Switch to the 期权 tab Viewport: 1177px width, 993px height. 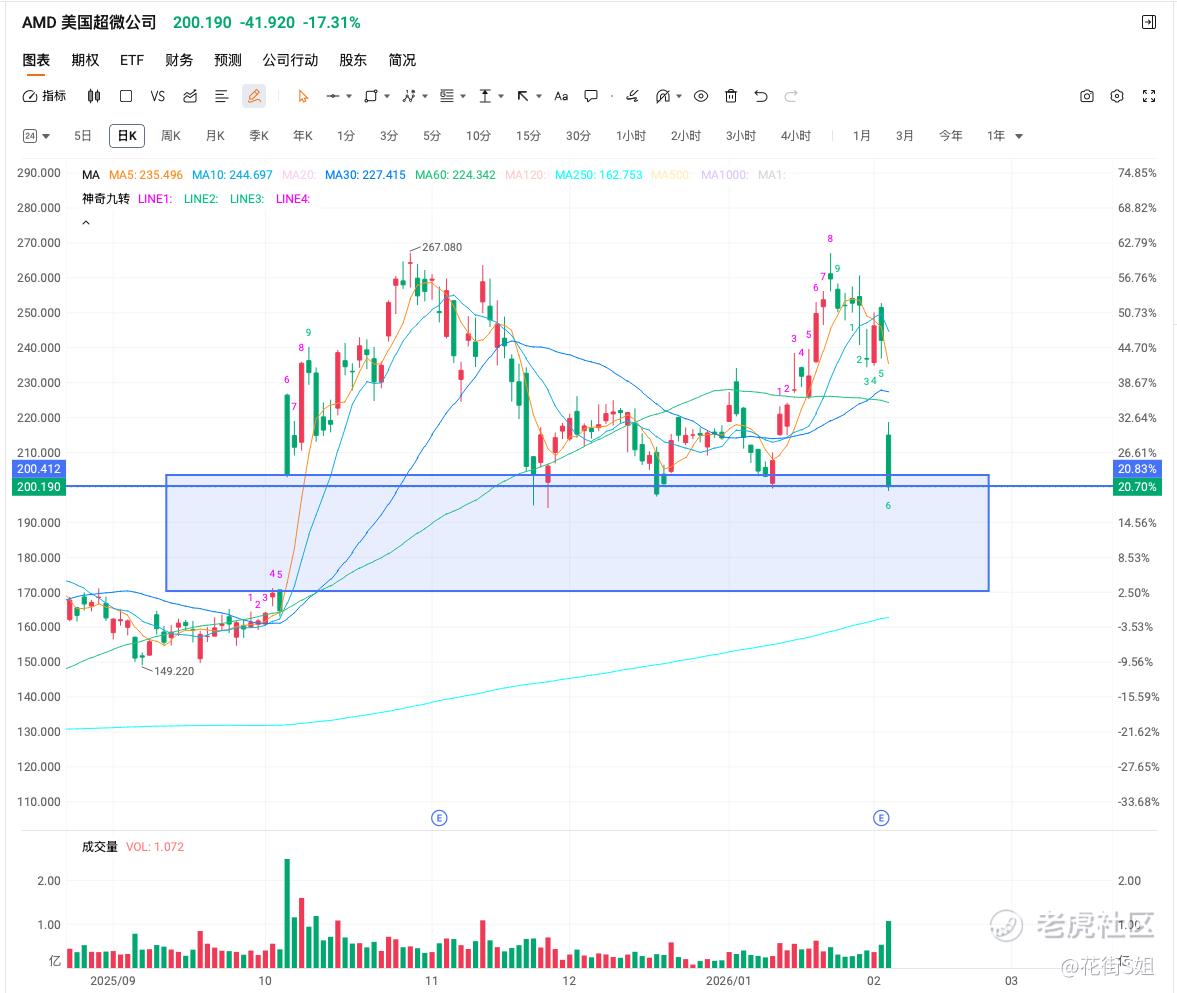click(85, 60)
